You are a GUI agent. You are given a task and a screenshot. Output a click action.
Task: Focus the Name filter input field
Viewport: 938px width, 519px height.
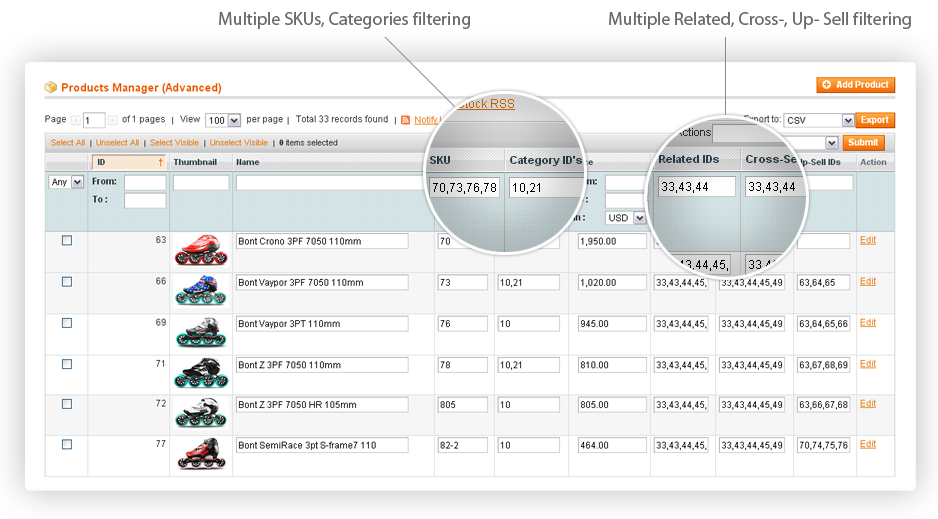[330, 183]
